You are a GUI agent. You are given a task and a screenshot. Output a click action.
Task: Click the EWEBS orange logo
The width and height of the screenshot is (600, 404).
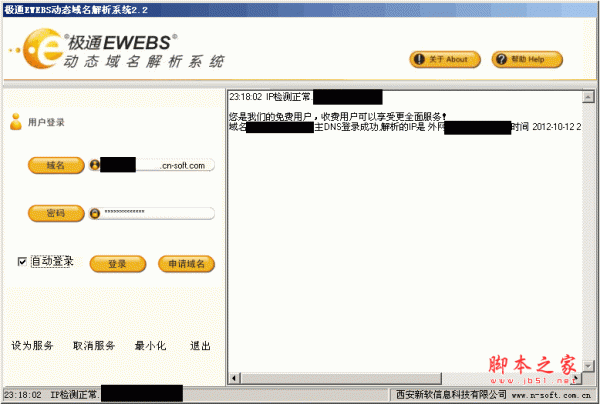pos(42,48)
